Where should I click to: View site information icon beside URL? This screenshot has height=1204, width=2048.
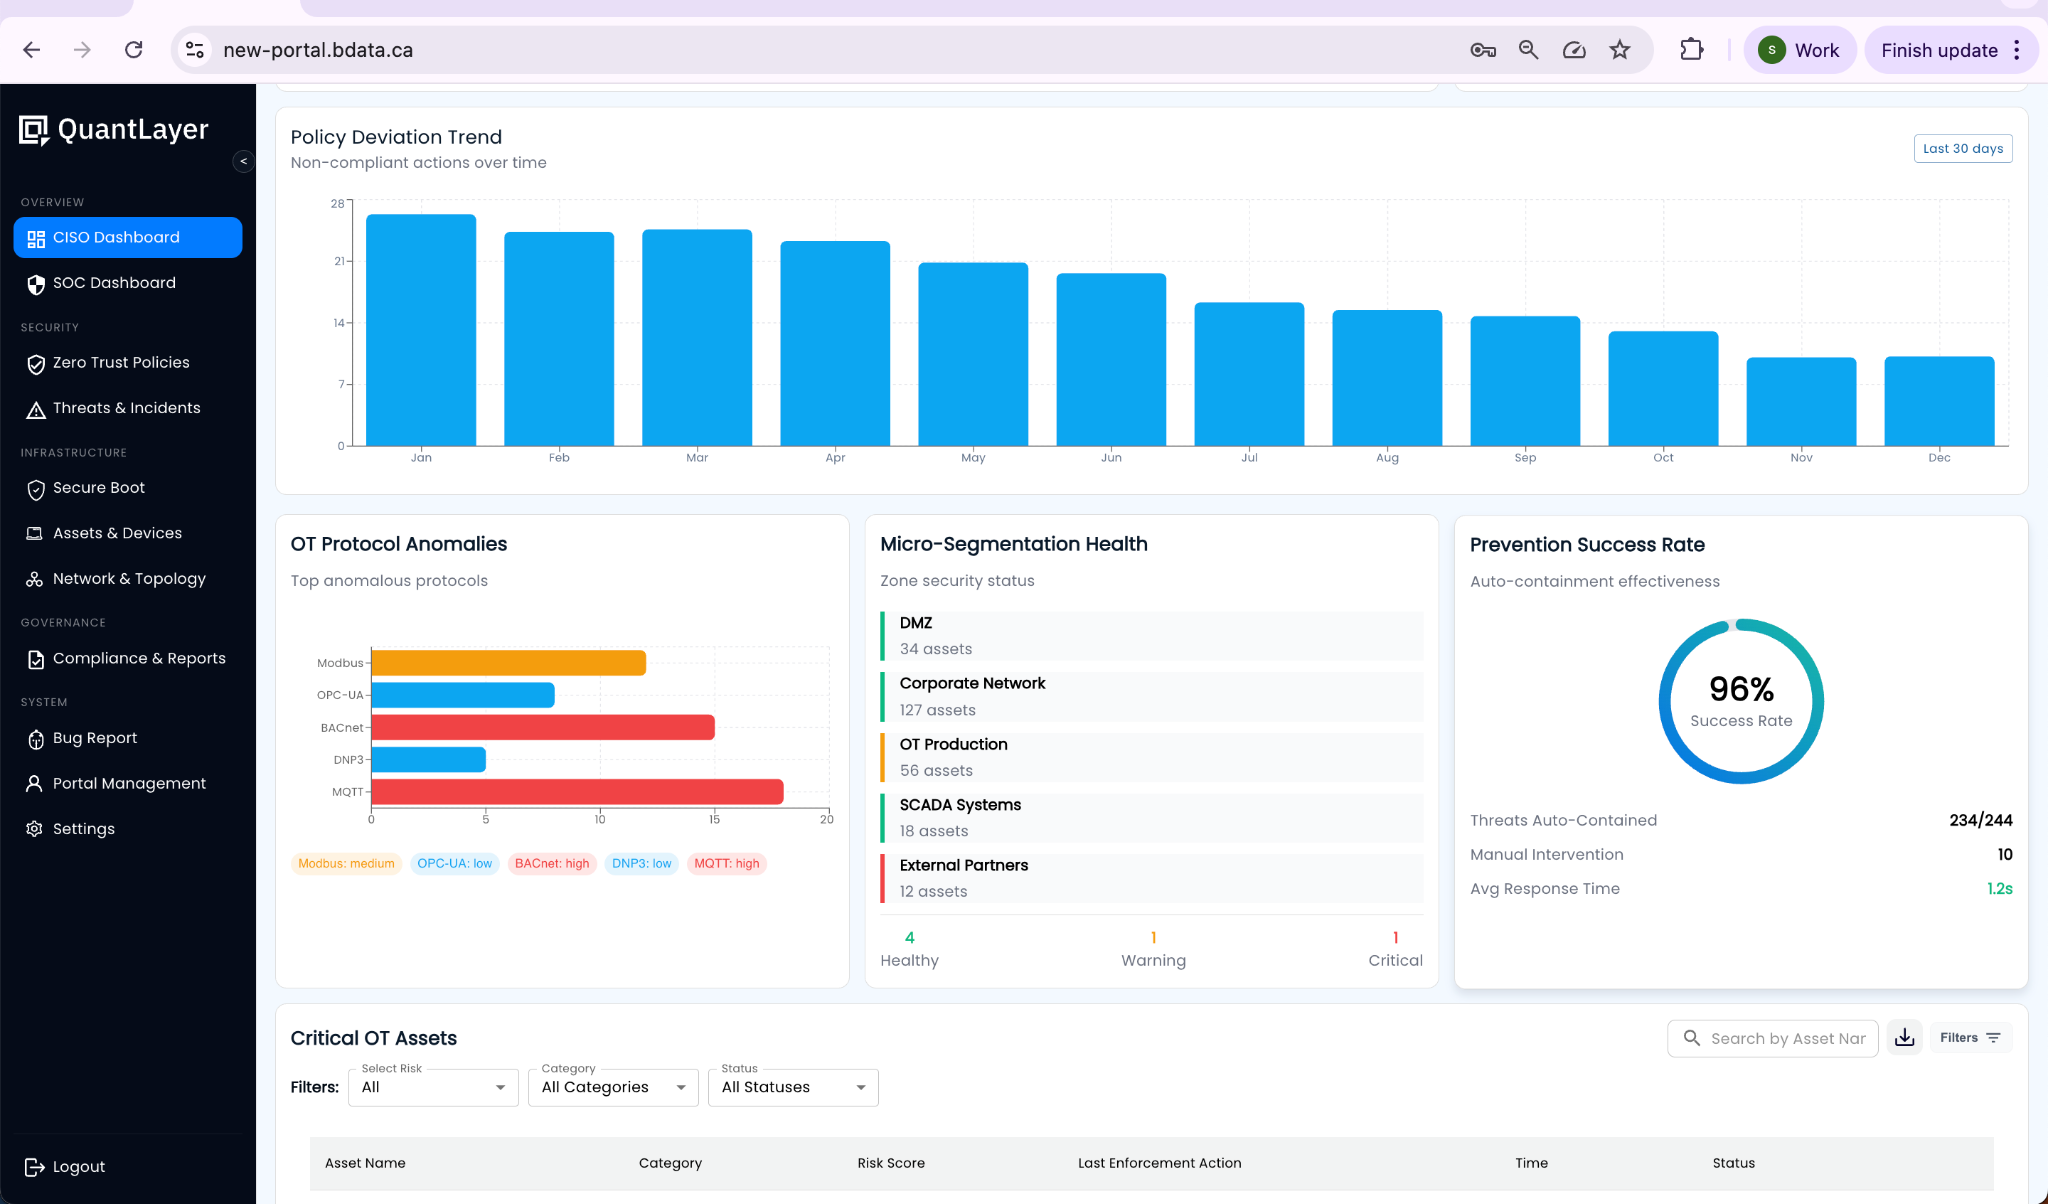point(195,50)
